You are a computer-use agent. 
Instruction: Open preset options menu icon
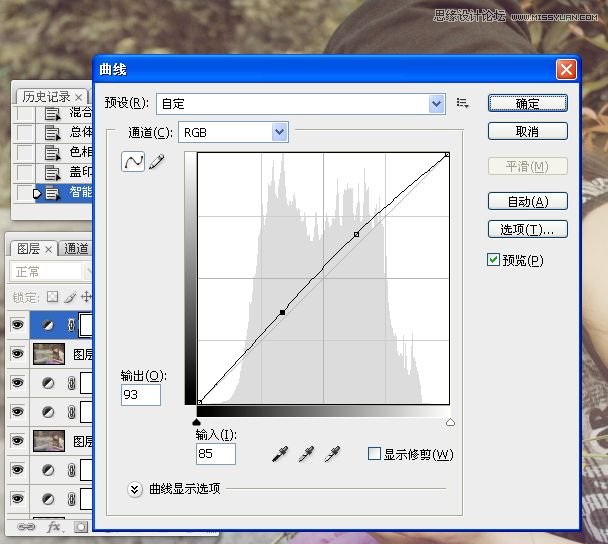tap(462, 103)
